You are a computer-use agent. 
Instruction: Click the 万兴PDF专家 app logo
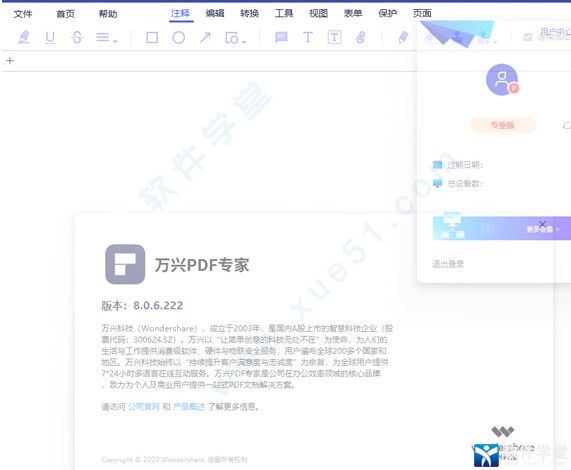point(125,264)
